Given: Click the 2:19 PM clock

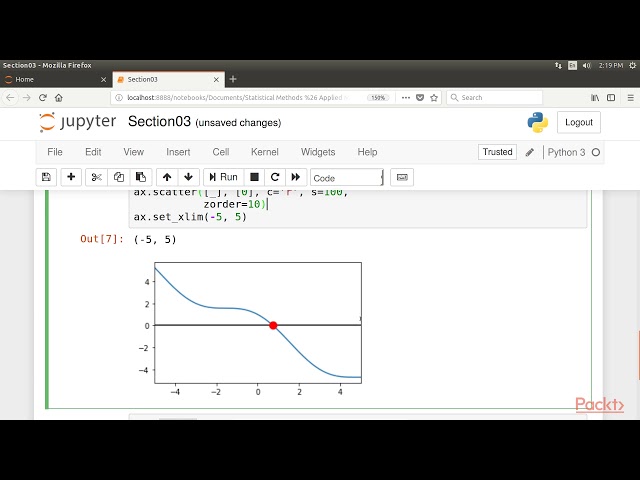Looking at the screenshot, I should pyautogui.click(x=611, y=65).
